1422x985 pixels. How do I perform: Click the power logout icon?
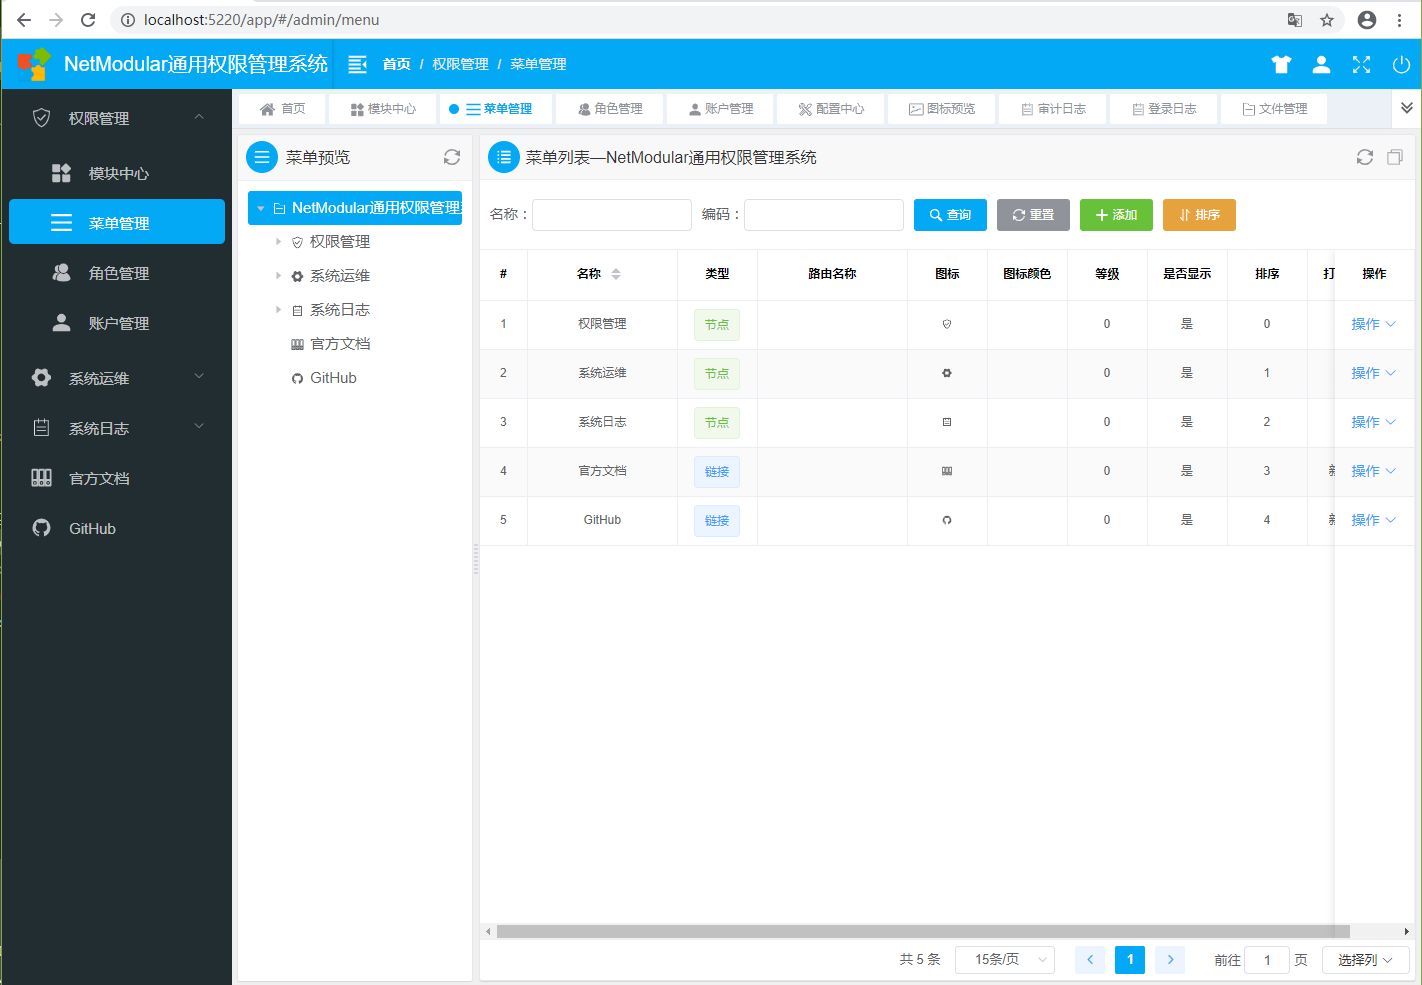[x=1401, y=64]
